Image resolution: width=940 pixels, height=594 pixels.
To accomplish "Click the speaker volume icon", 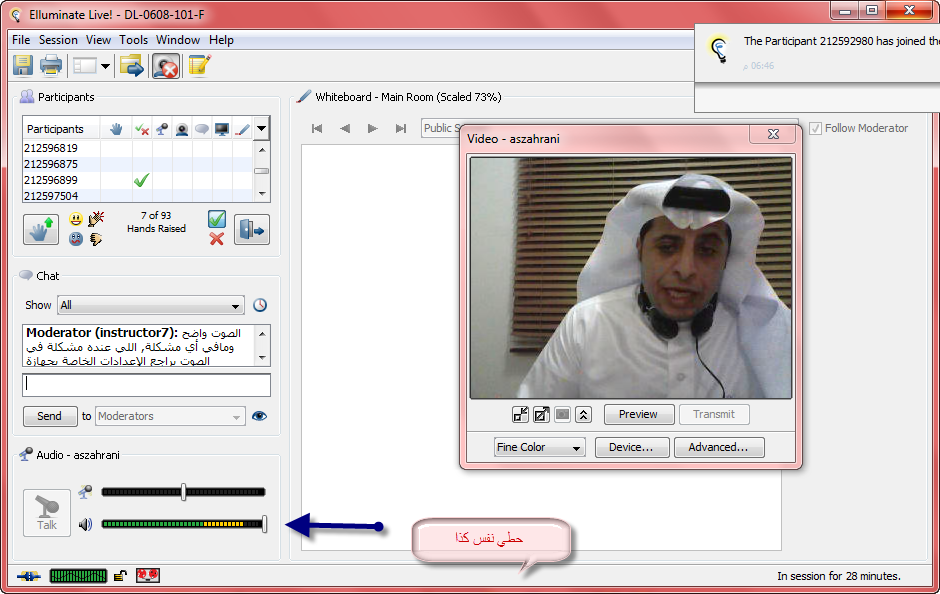I will [85, 524].
